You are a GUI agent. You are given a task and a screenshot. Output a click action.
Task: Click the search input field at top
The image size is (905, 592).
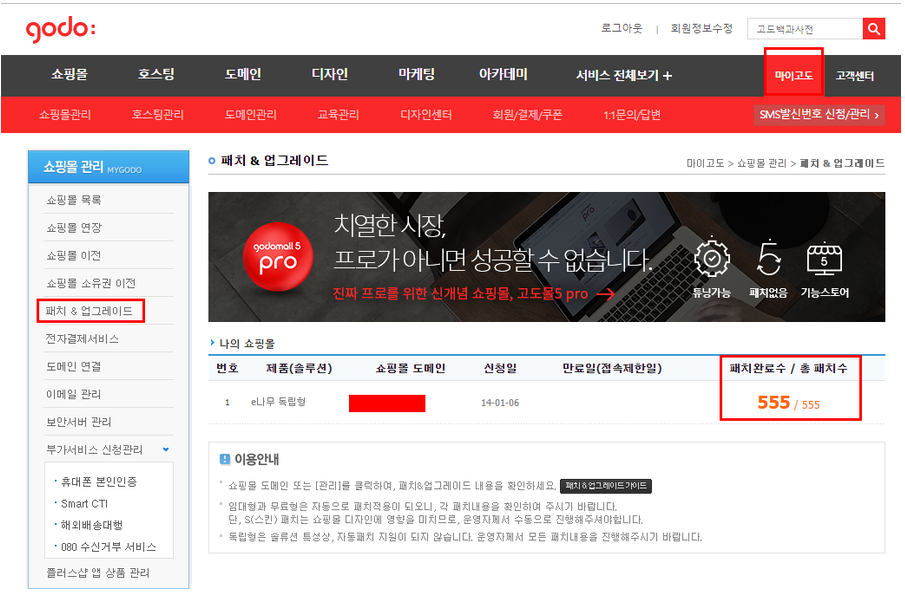coord(804,29)
